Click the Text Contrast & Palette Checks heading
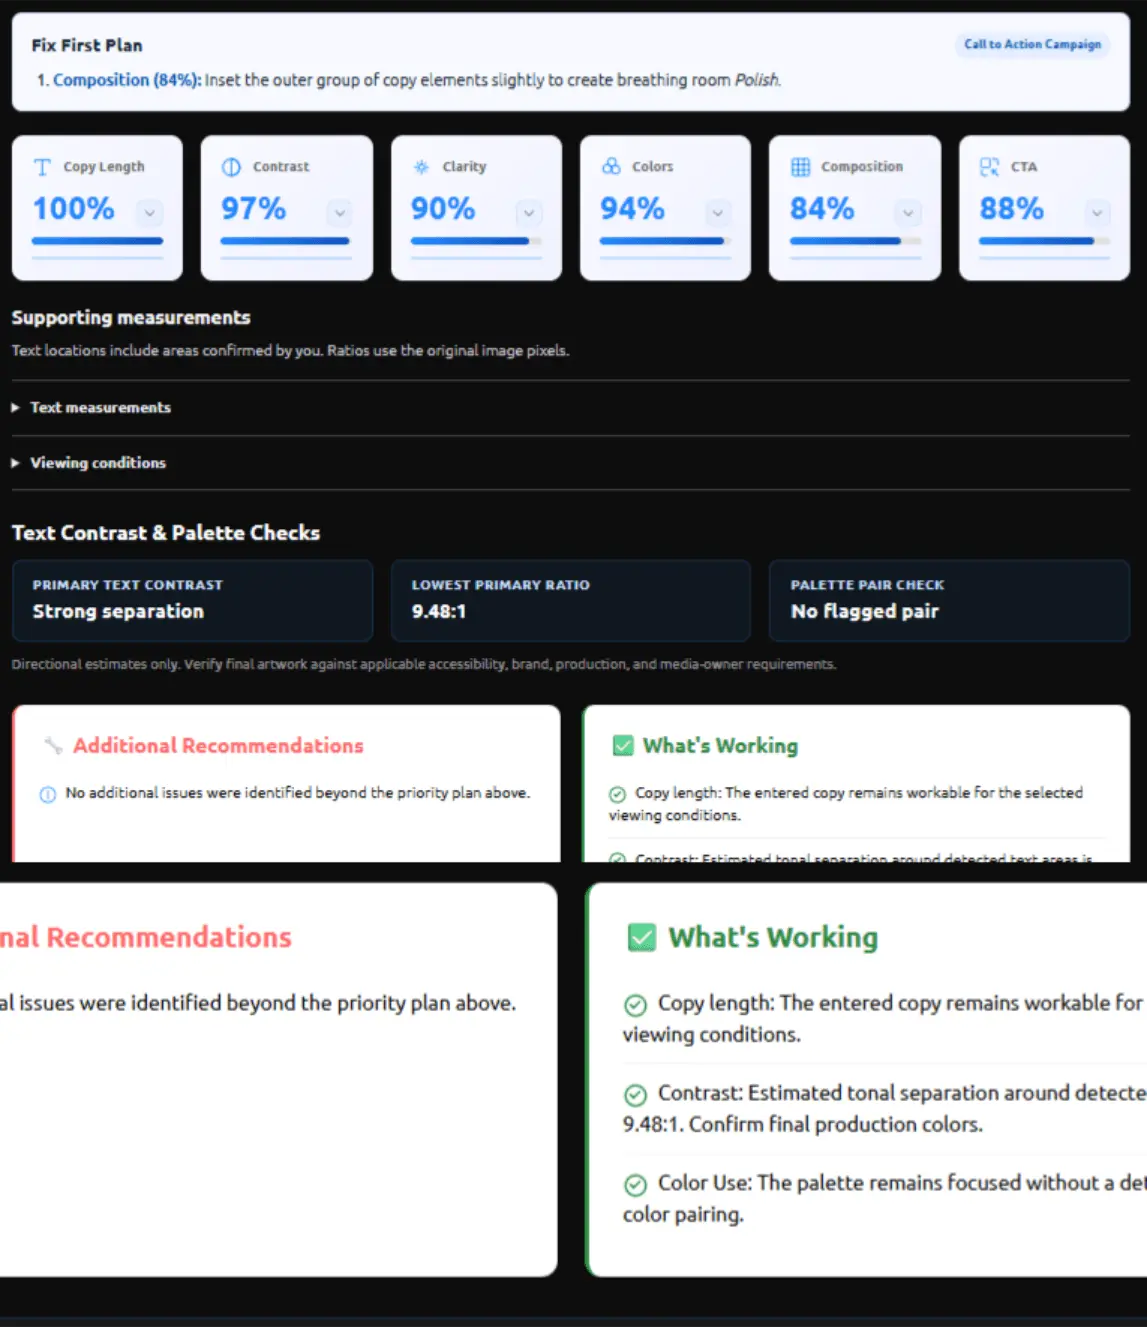Image resolution: width=1147 pixels, height=1327 pixels. coord(166,533)
